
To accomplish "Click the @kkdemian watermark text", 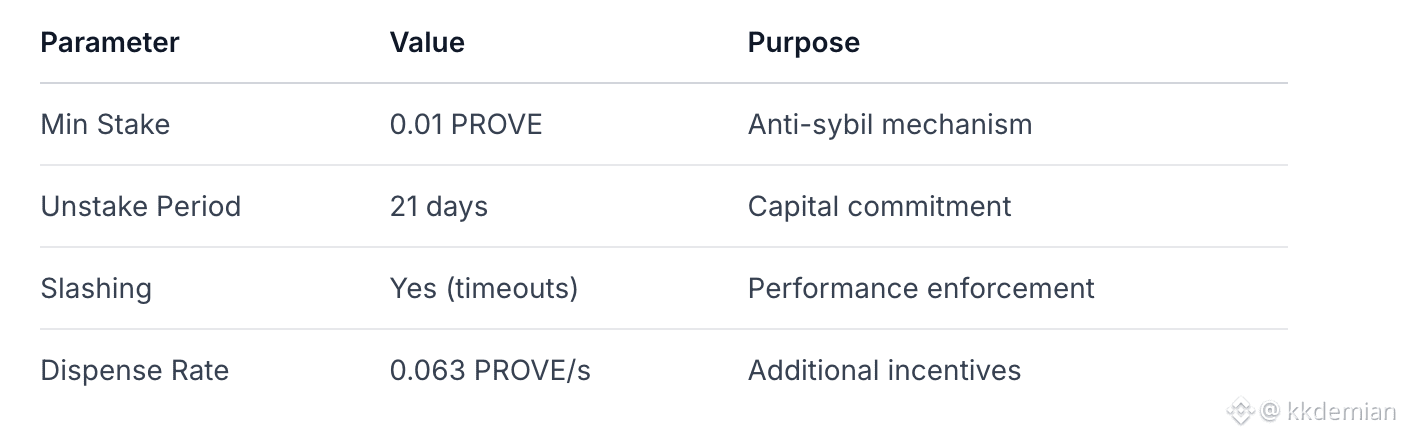I will (x=1327, y=411).
